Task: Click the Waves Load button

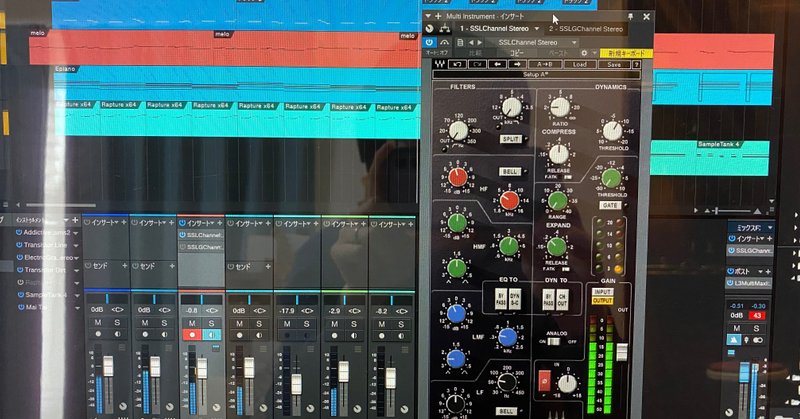Action: point(580,64)
